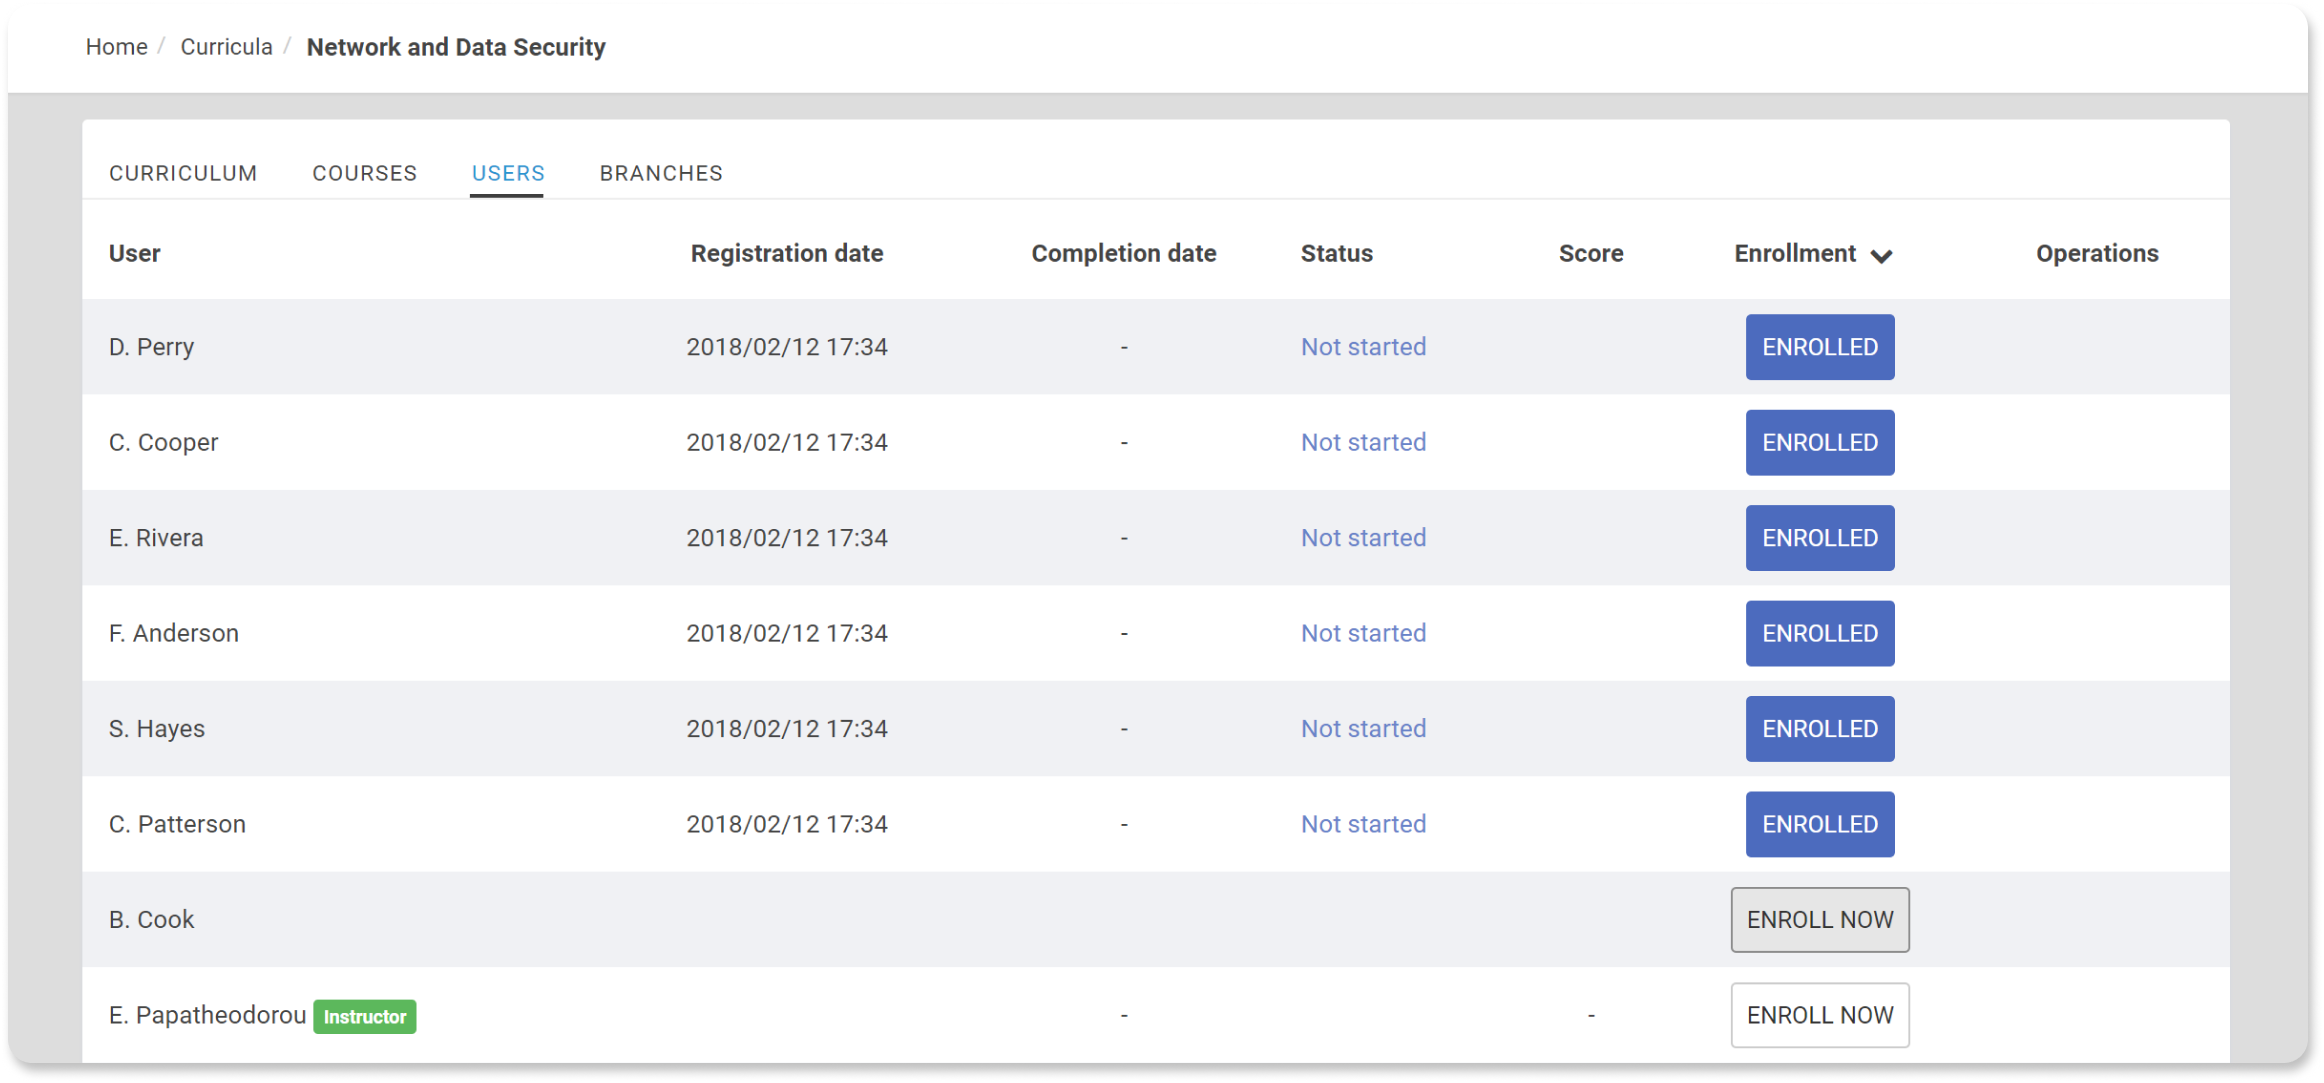Click C. Patterson's registration date cell
Image resolution: width=2324 pixels, height=1083 pixels.
coord(787,824)
